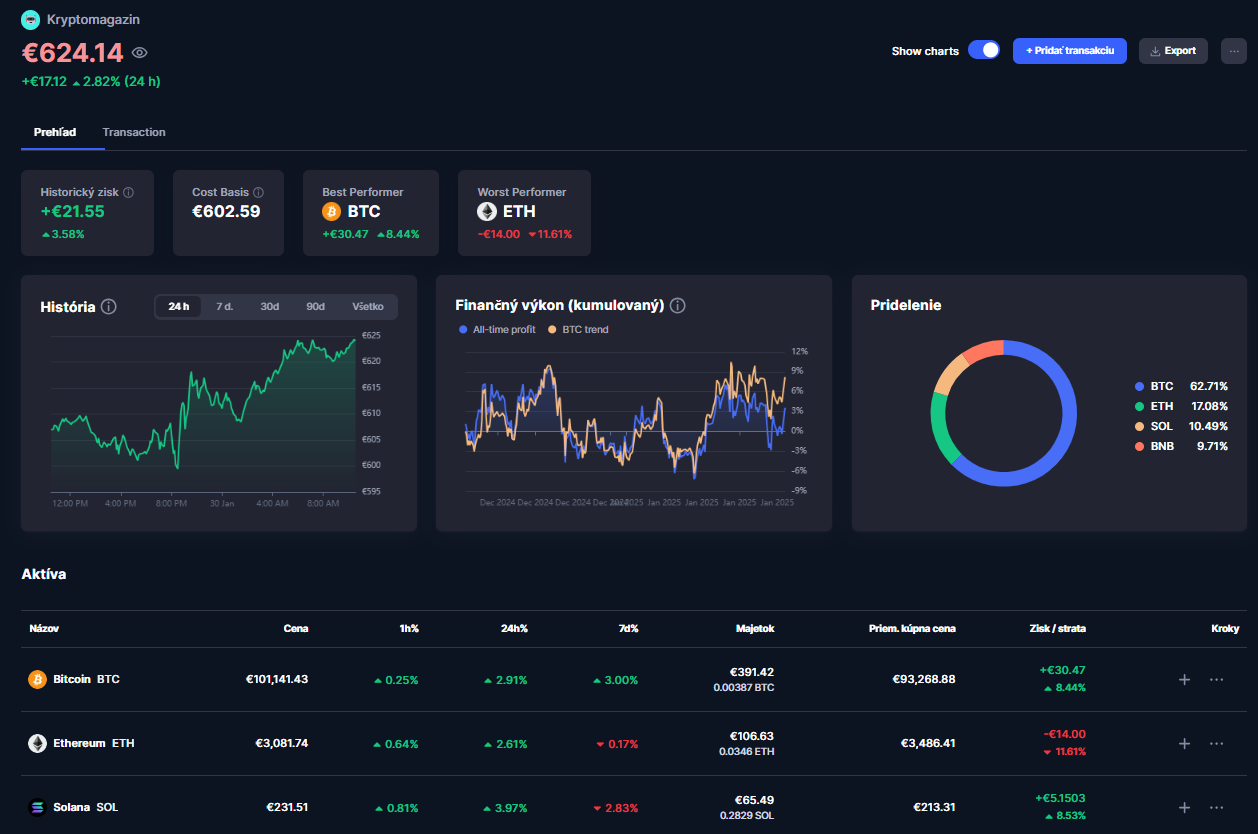Open more actions for the Ethereum row
The width and height of the screenshot is (1258, 834).
1216,744
